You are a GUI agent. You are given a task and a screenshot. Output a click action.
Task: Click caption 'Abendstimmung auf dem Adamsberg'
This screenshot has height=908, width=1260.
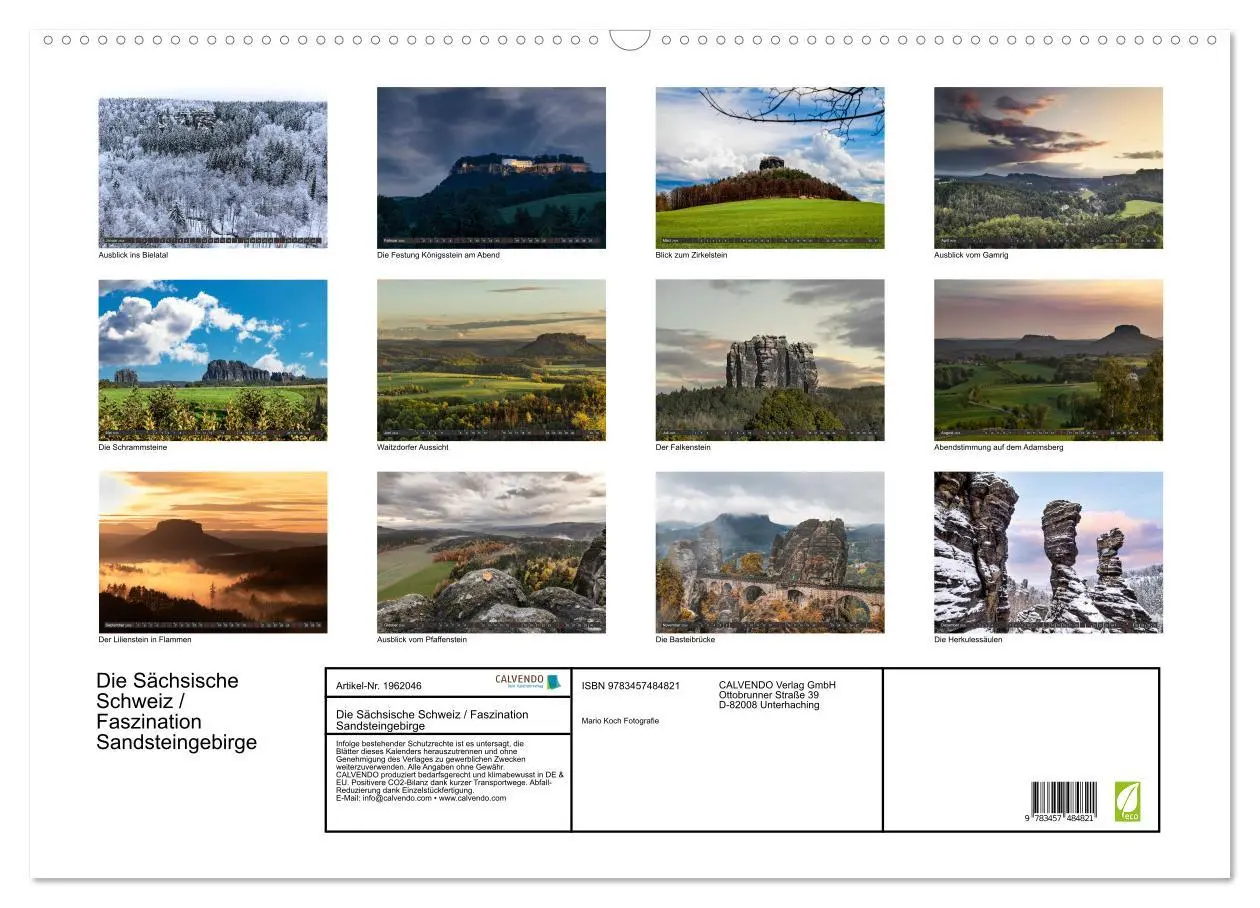999,447
